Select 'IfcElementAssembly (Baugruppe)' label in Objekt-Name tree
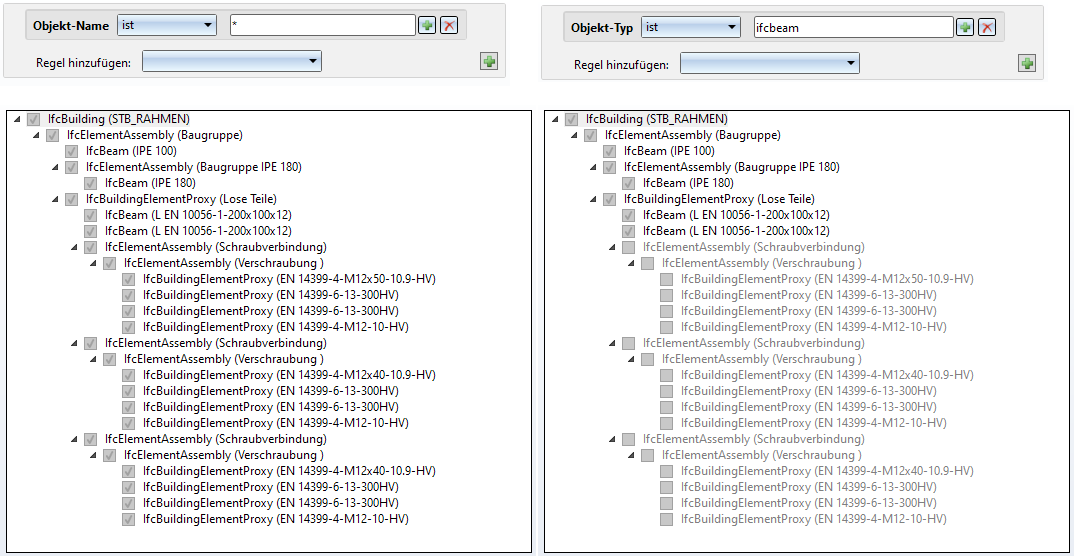The height and width of the screenshot is (556, 1074). [155, 136]
